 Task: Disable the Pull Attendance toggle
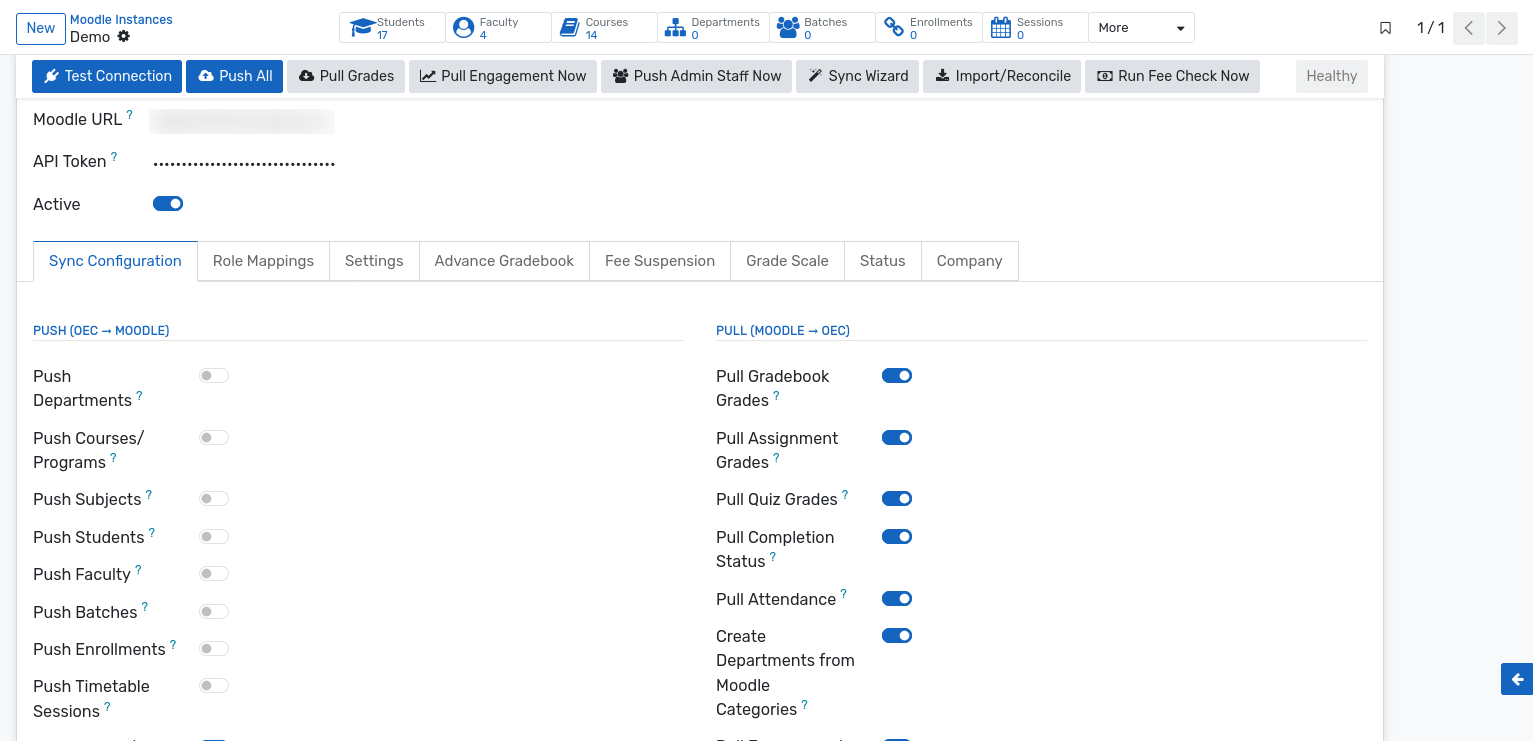click(x=897, y=599)
